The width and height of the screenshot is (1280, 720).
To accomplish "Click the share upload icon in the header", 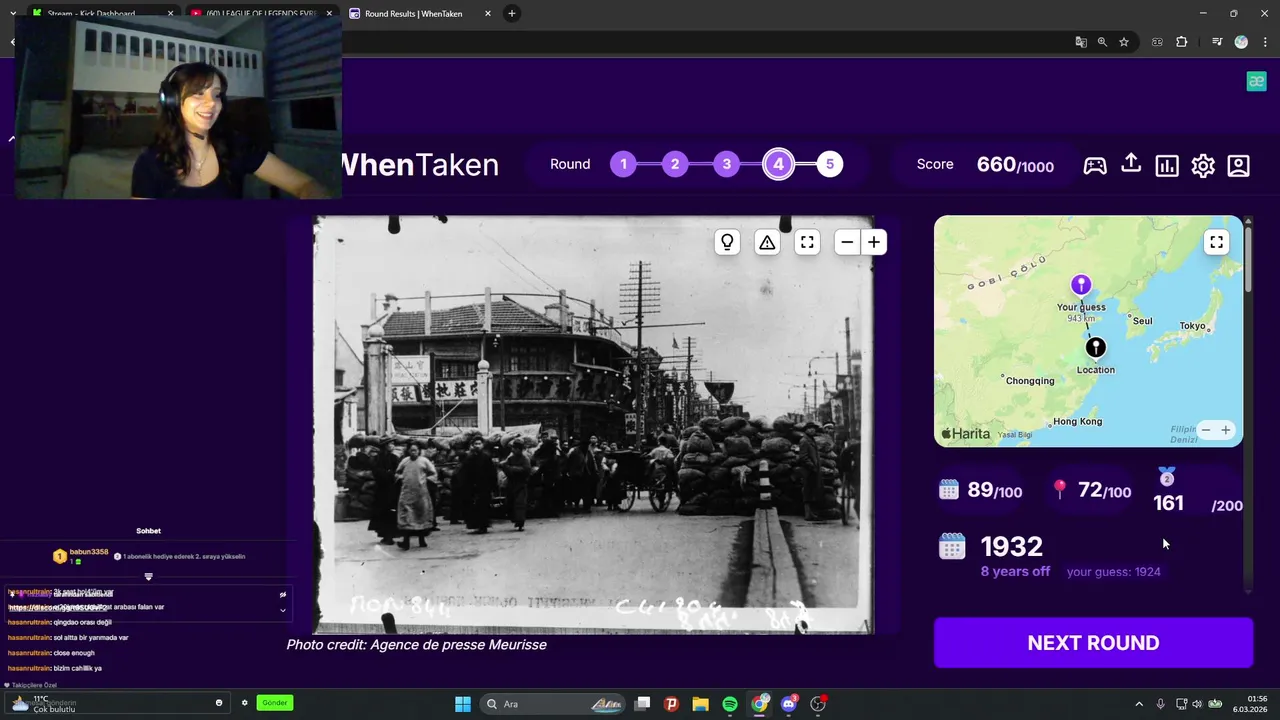I will tap(1131, 164).
